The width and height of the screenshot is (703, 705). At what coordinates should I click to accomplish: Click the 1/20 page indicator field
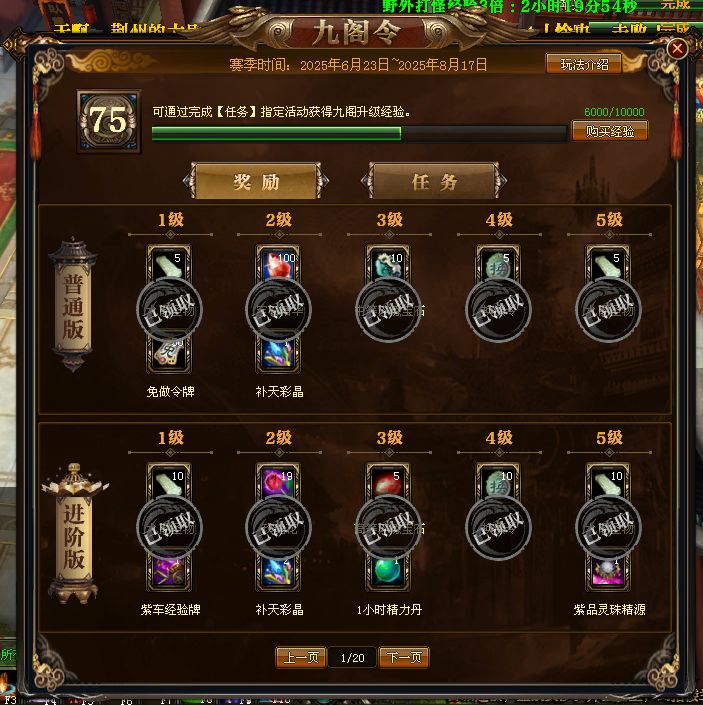pyautogui.click(x=352, y=658)
